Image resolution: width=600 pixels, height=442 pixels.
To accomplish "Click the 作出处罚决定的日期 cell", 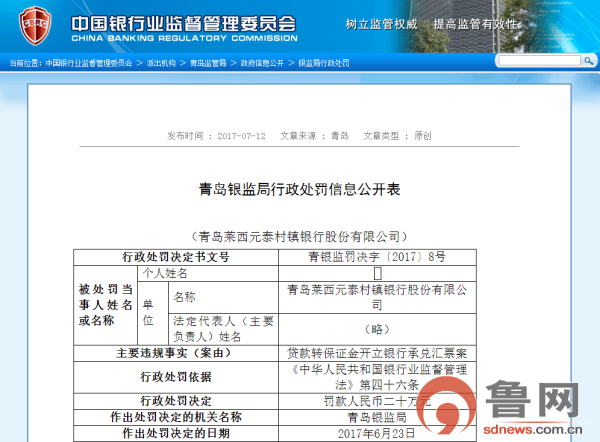I will coord(176,434).
